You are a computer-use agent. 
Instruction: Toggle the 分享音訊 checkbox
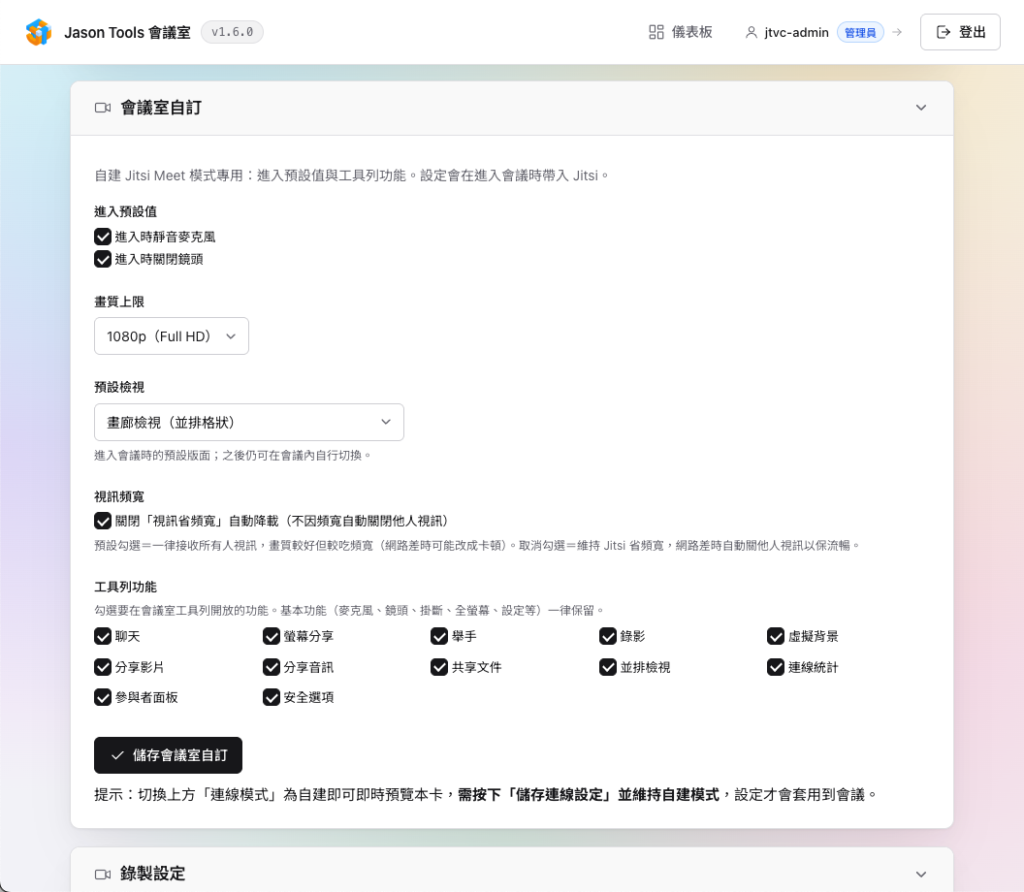(x=271, y=667)
